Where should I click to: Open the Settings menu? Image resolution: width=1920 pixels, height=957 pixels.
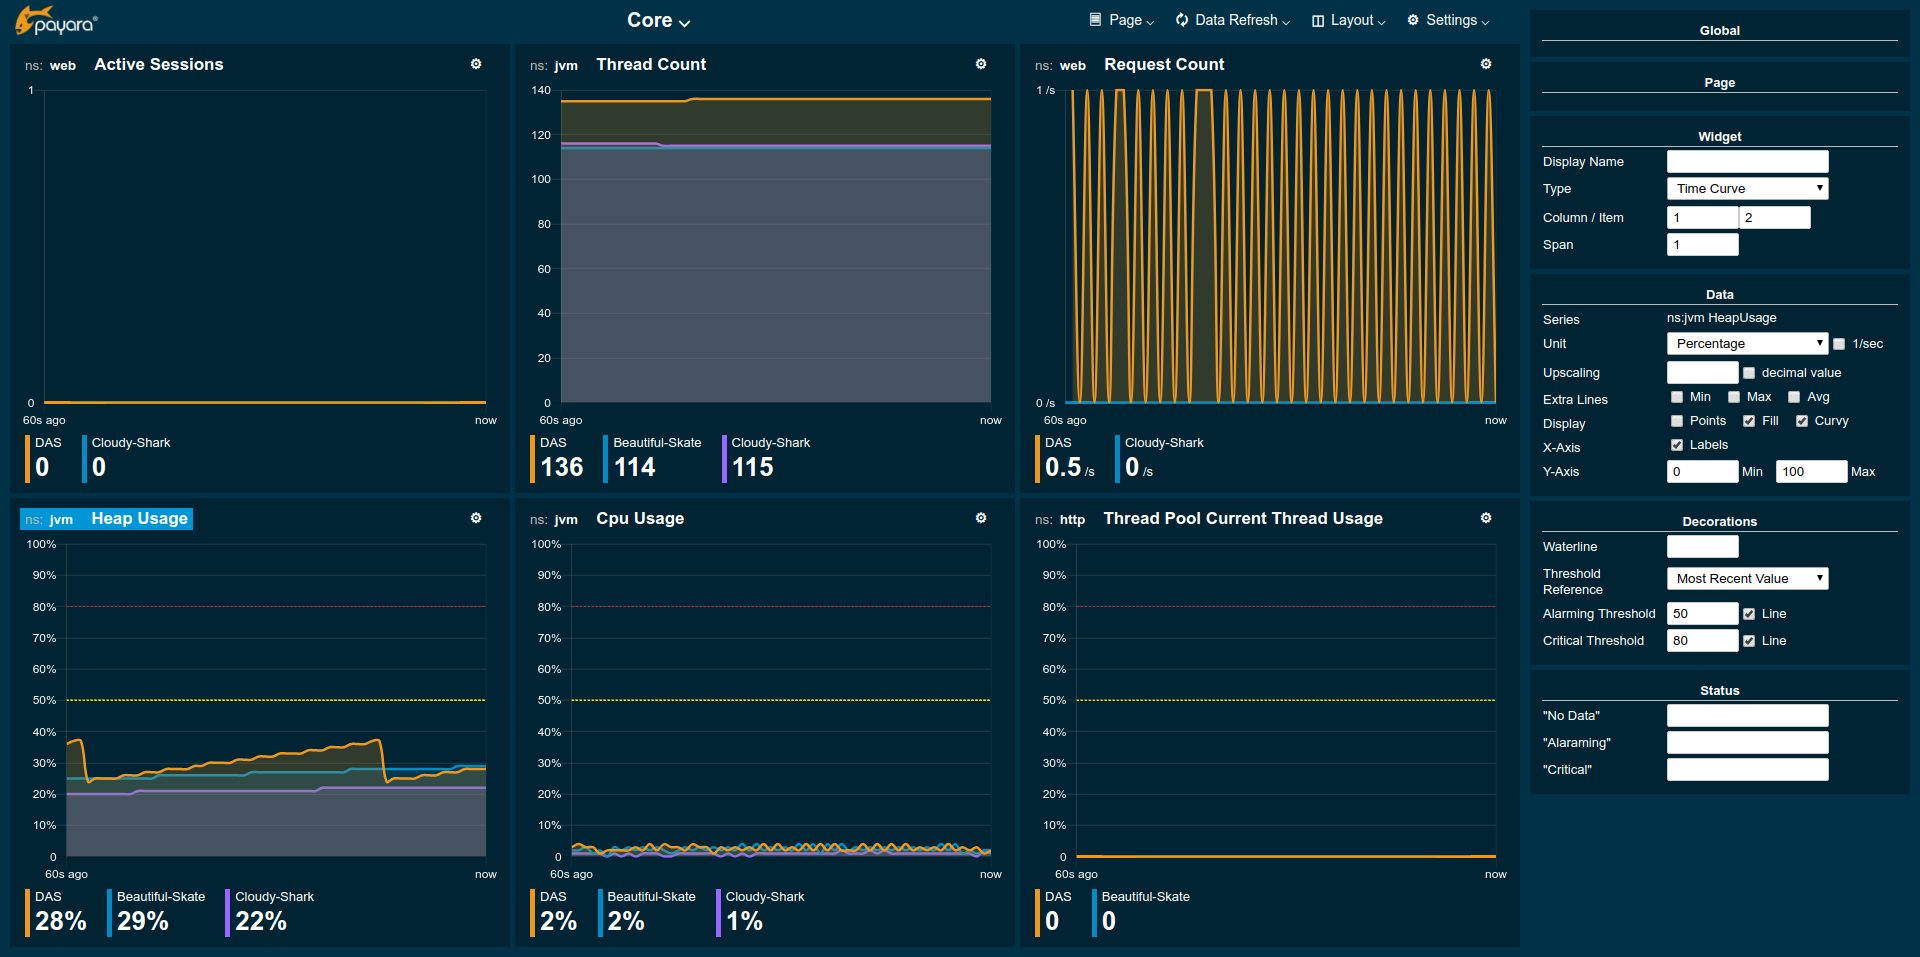coord(1448,20)
